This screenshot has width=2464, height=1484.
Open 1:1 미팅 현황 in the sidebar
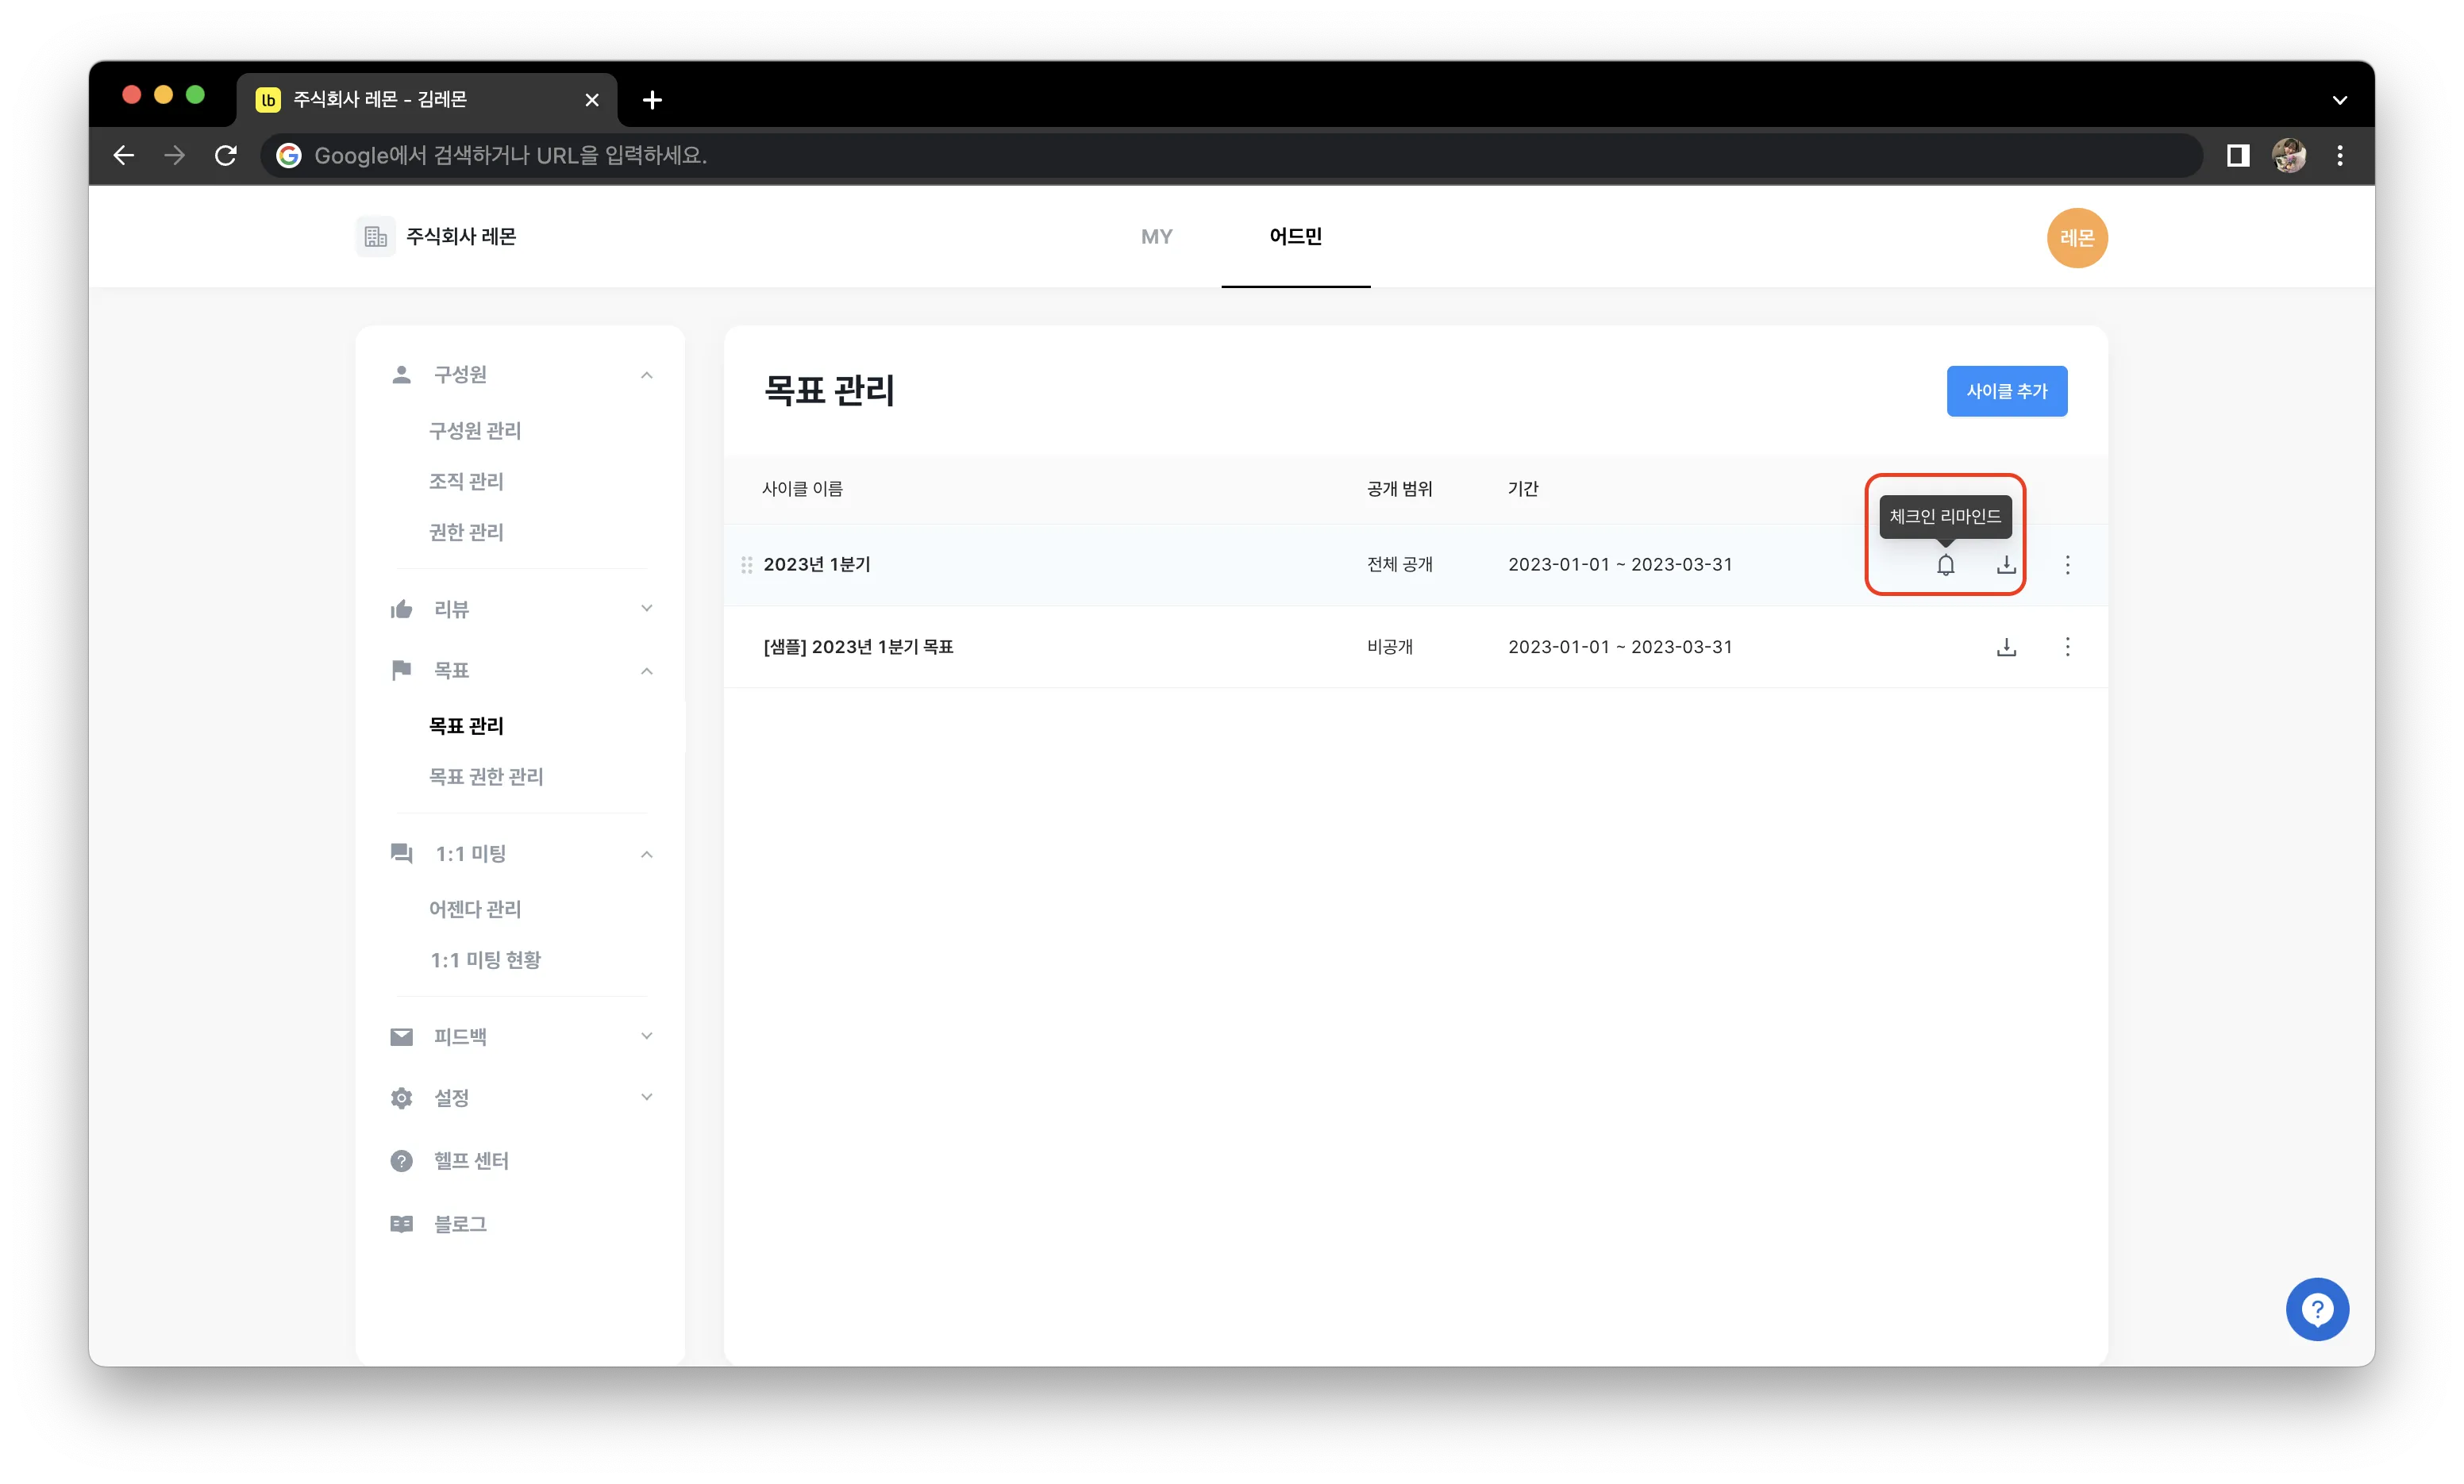485,959
